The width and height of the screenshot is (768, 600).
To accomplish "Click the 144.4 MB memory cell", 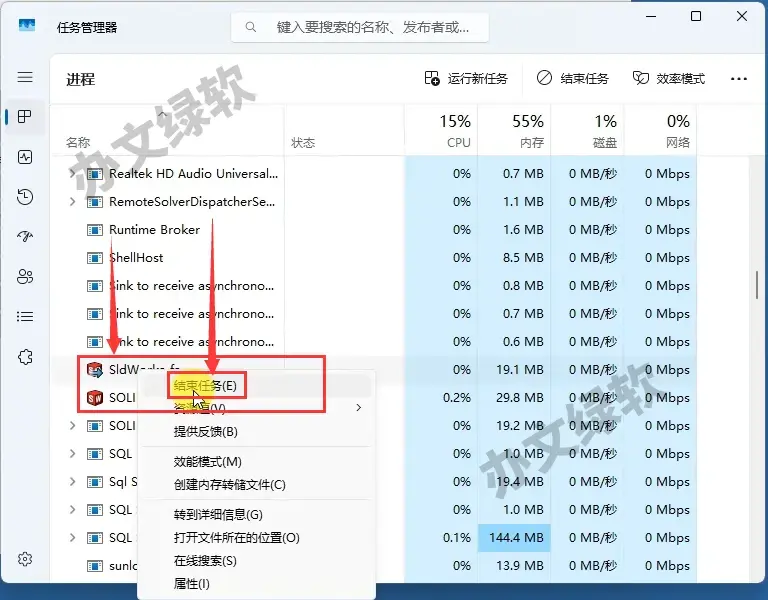I will click(514, 538).
